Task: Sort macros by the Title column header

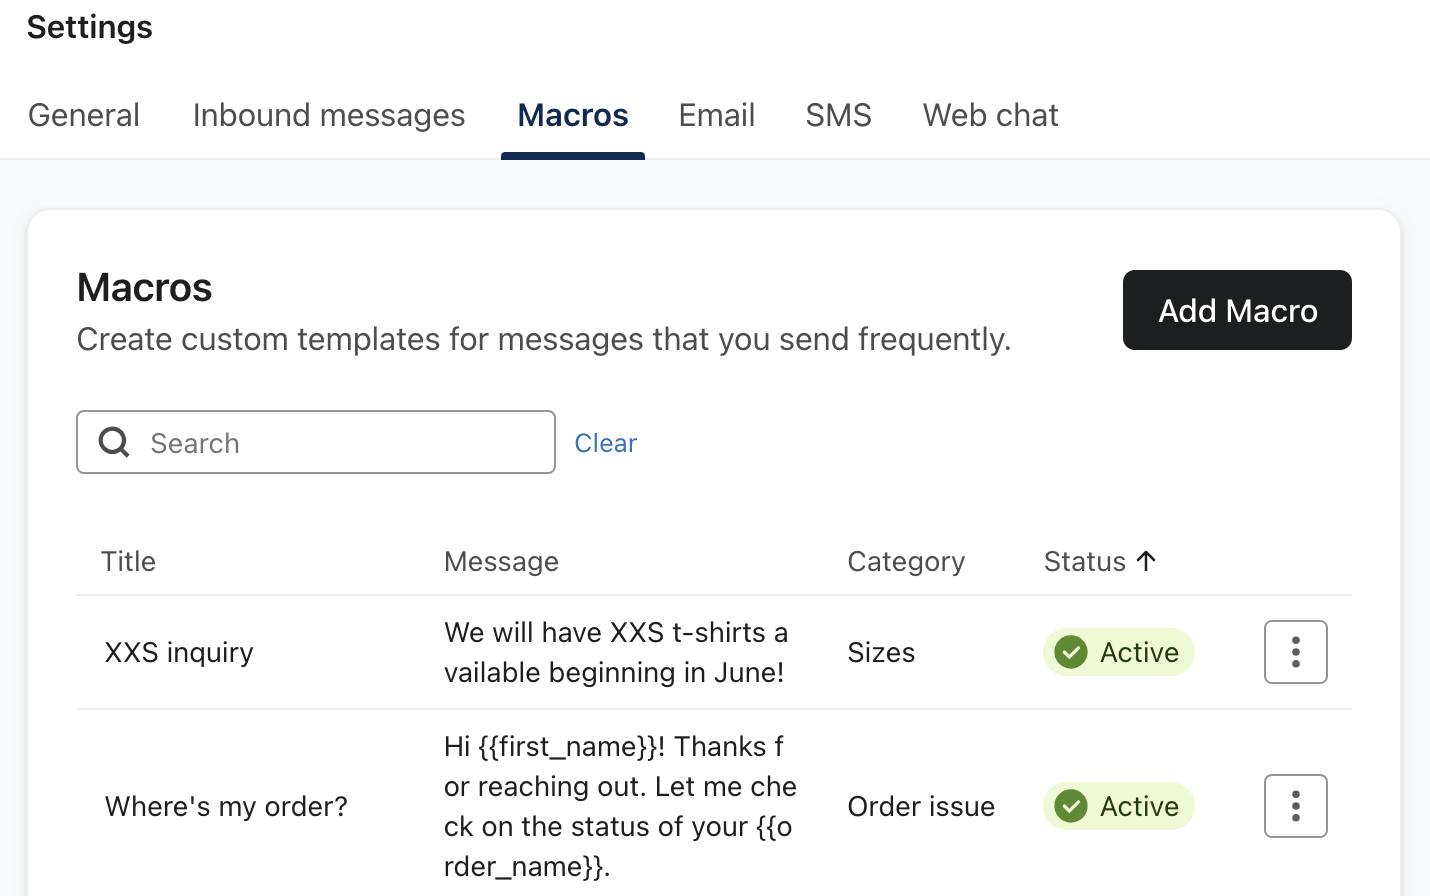Action: (x=128, y=561)
